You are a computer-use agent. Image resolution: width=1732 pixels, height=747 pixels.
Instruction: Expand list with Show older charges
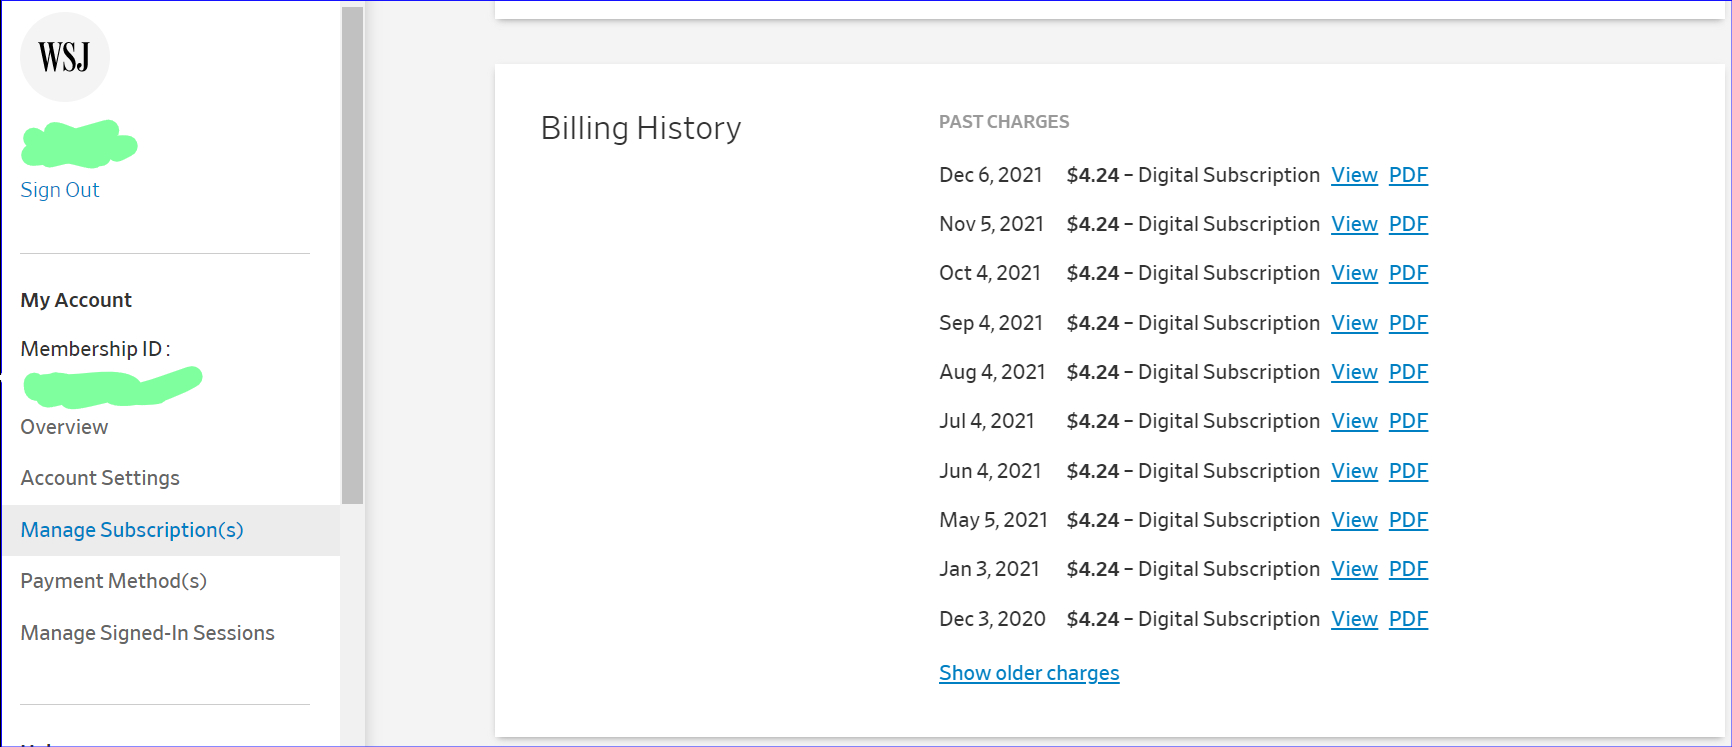click(x=1029, y=673)
